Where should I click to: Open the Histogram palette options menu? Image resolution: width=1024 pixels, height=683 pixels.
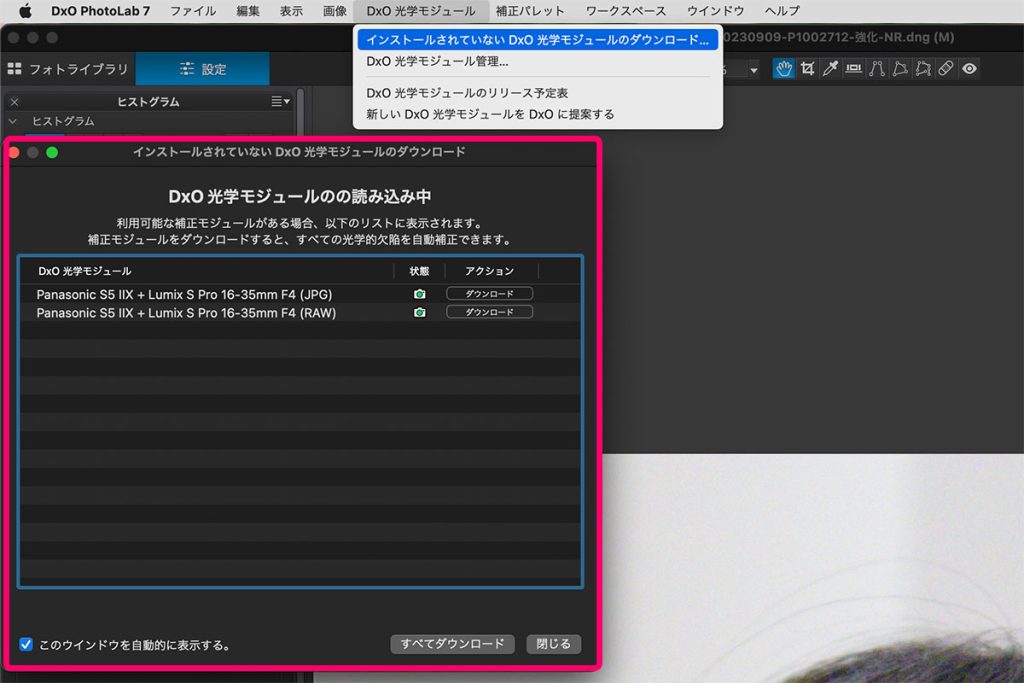pos(280,101)
